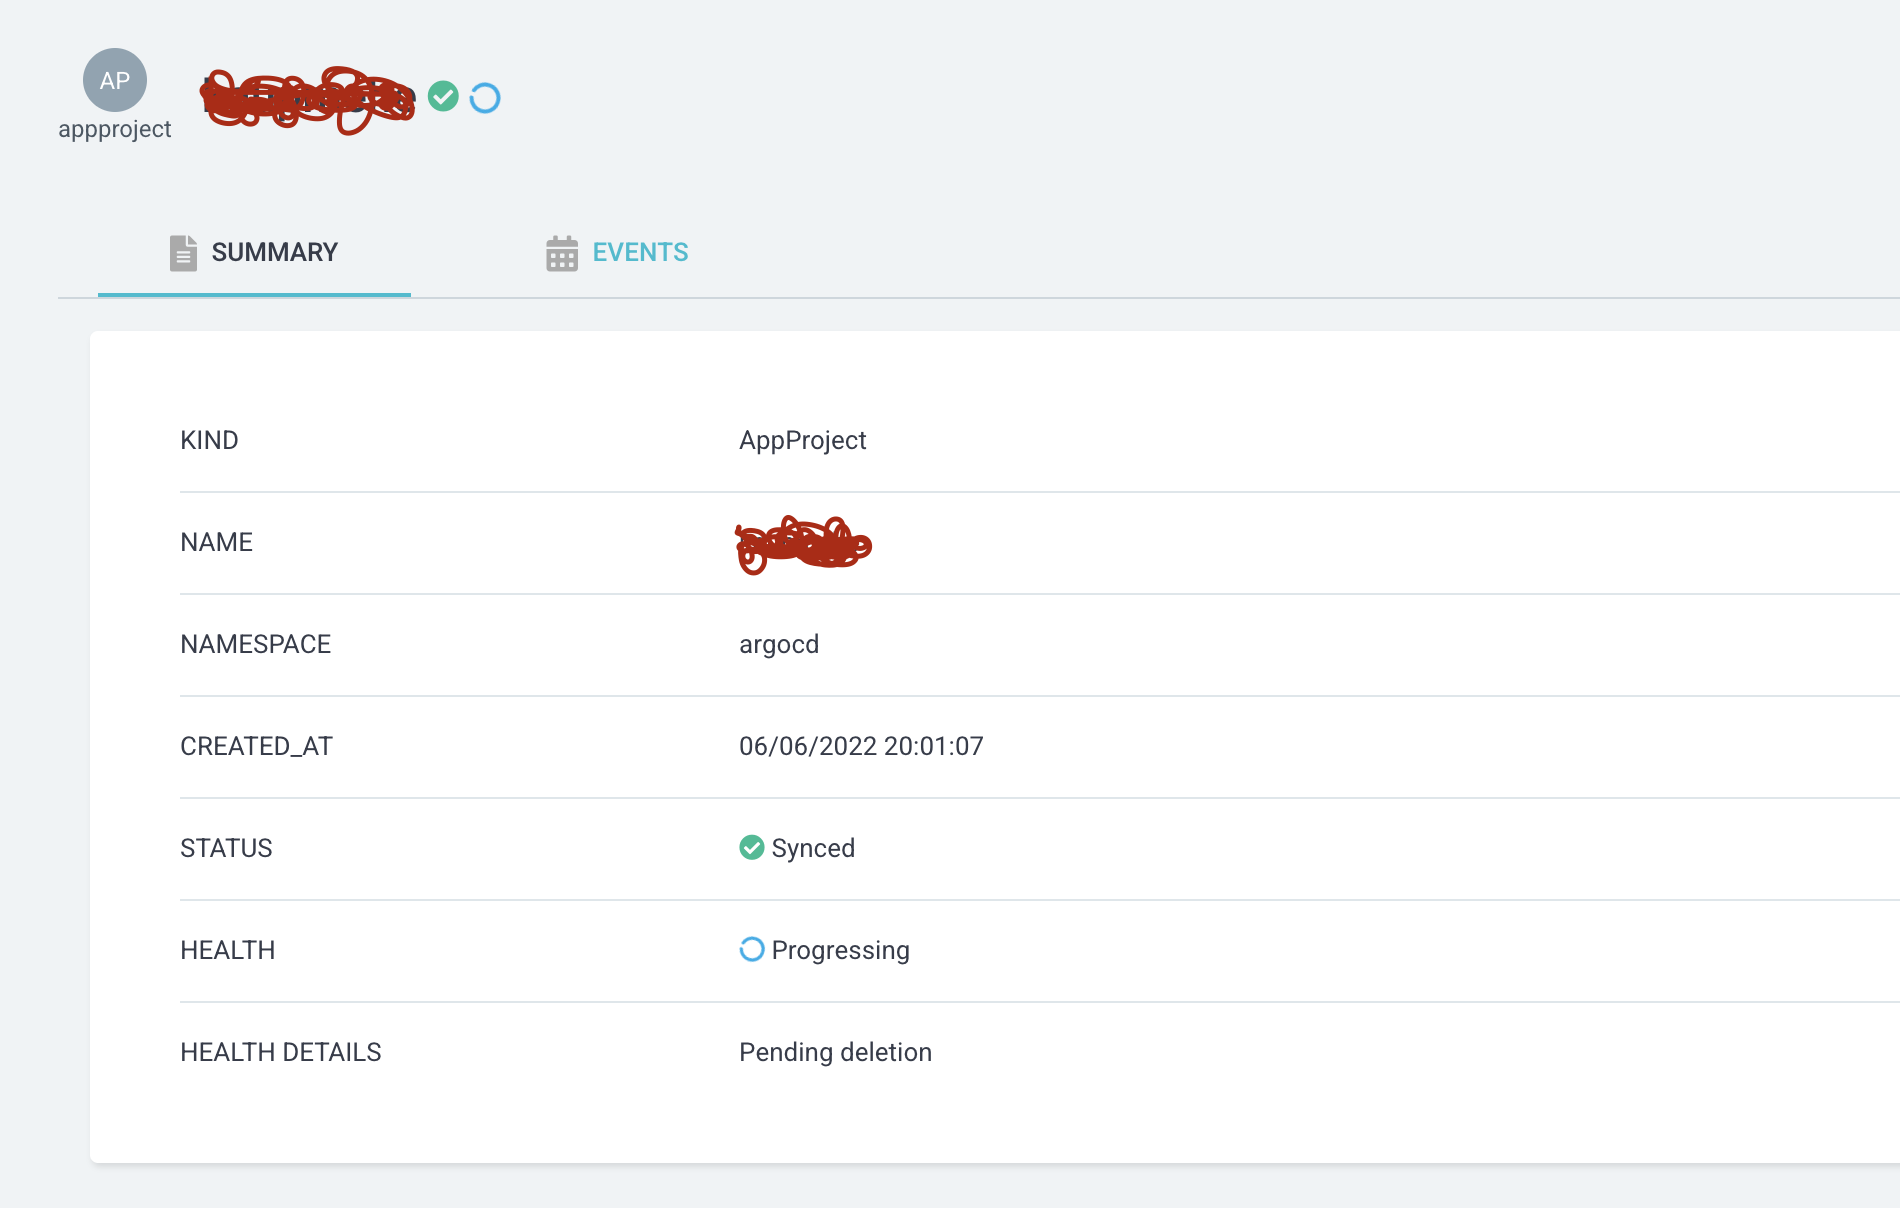Click the redacted NAME value
Viewport: 1900px width, 1208px height.
tap(803, 545)
